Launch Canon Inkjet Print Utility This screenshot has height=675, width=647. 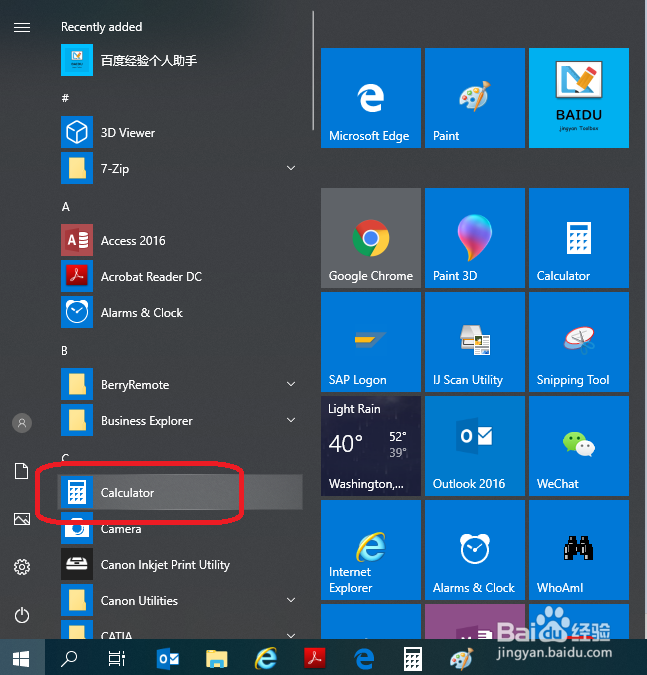pos(180,564)
